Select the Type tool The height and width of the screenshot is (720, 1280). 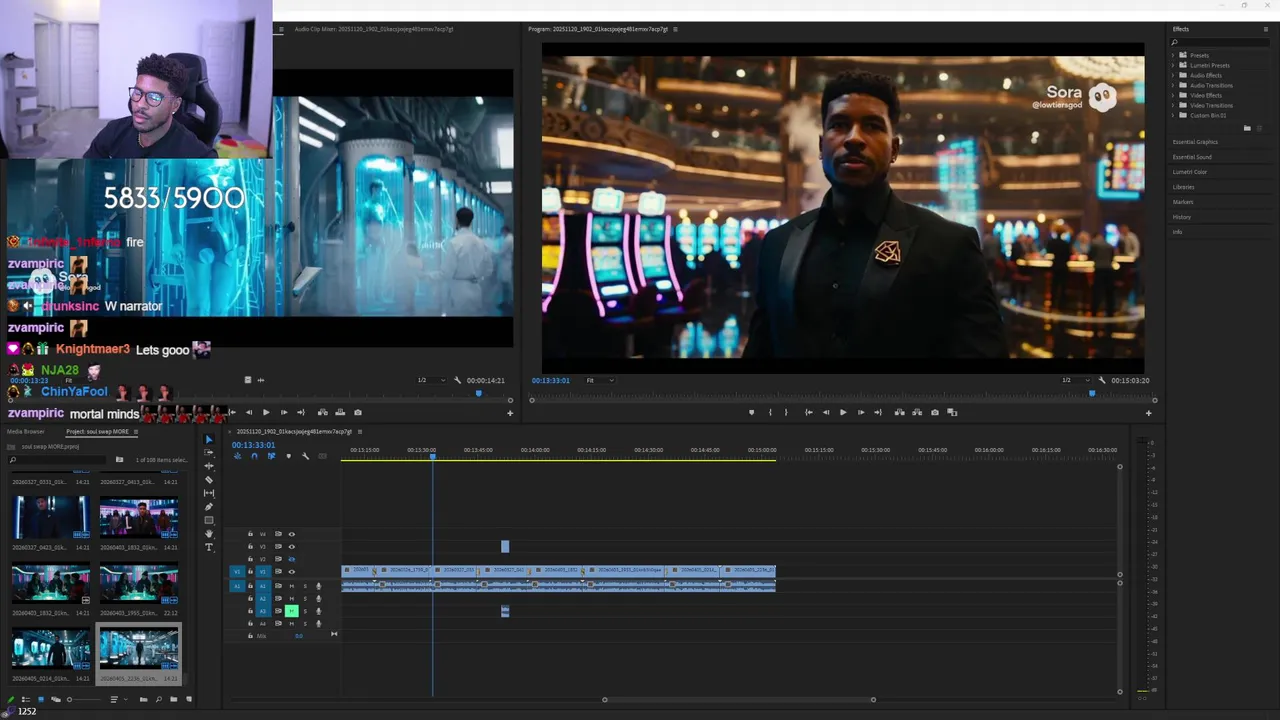pos(209,547)
